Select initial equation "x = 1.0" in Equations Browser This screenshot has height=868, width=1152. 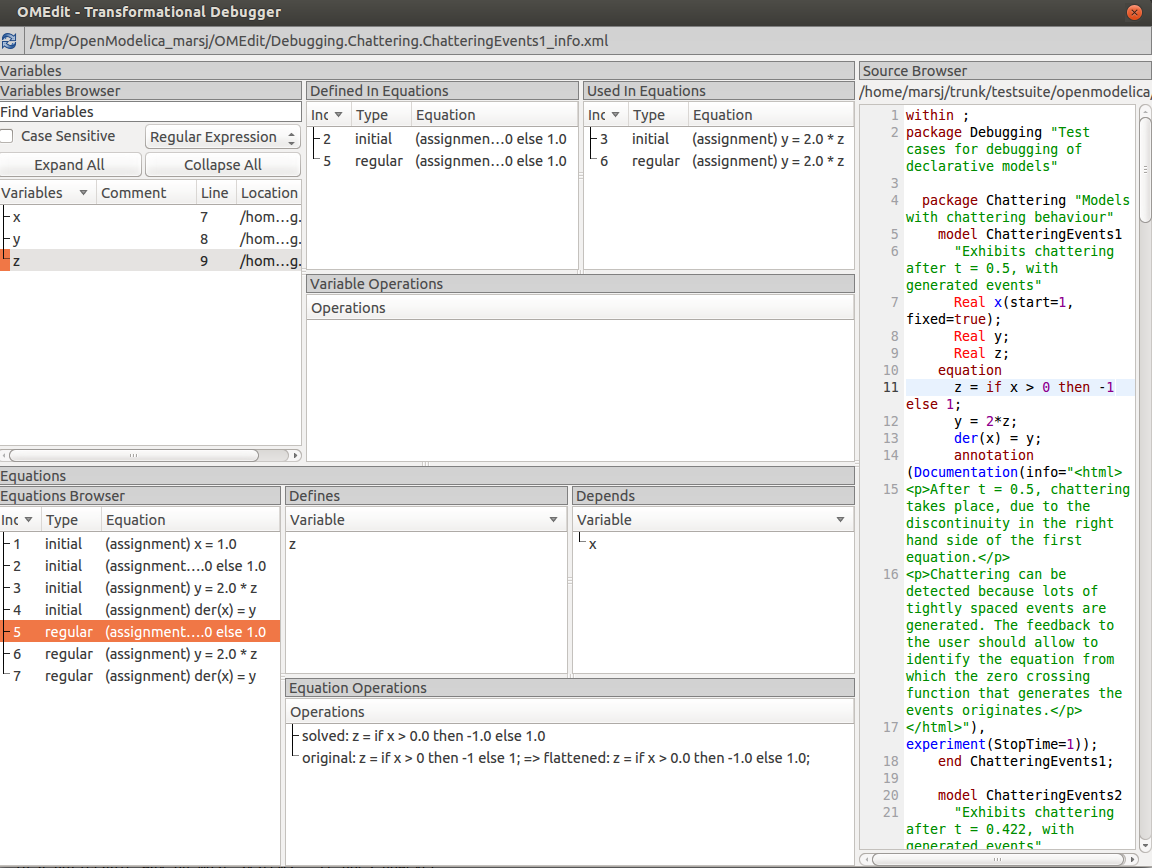150,543
